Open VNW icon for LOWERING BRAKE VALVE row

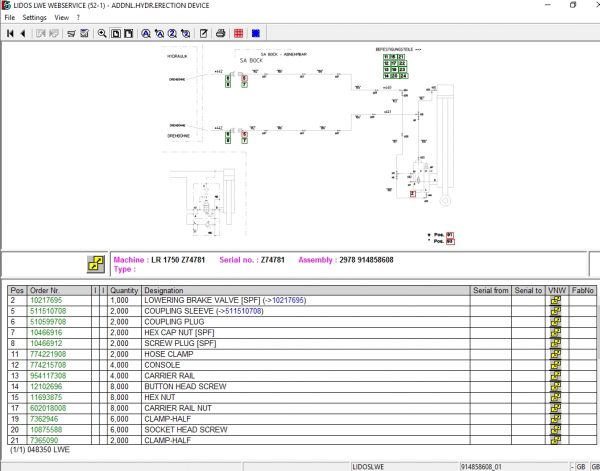[556, 300]
